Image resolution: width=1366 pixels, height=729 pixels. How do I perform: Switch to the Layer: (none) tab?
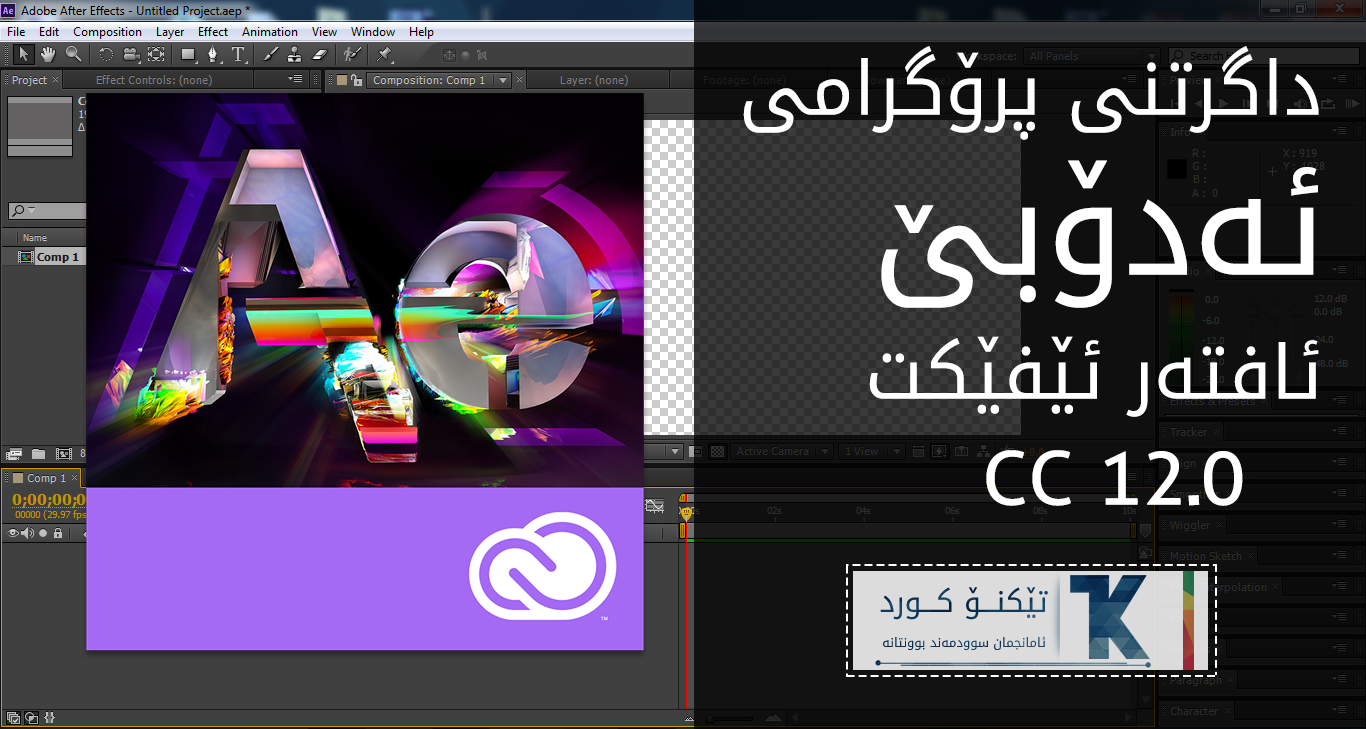coord(594,80)
